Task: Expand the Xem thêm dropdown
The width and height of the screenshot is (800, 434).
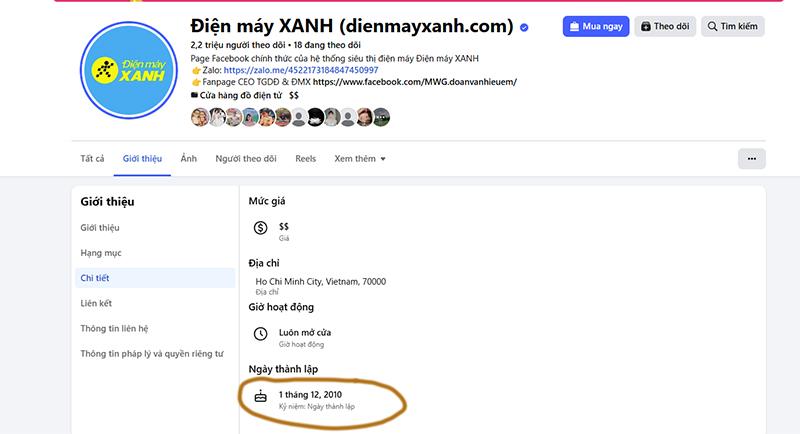Action: coord(360,159)
